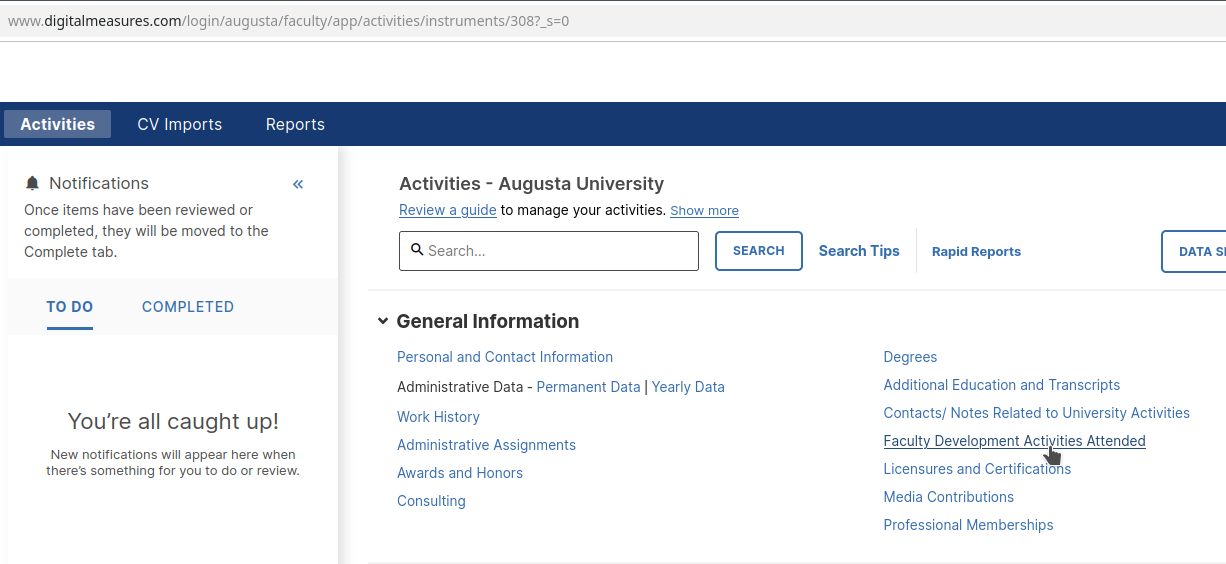This screenshot has height=564, width=1226.
Task: Select the To Do notifications tab
Action: click(x=70, y=307)
